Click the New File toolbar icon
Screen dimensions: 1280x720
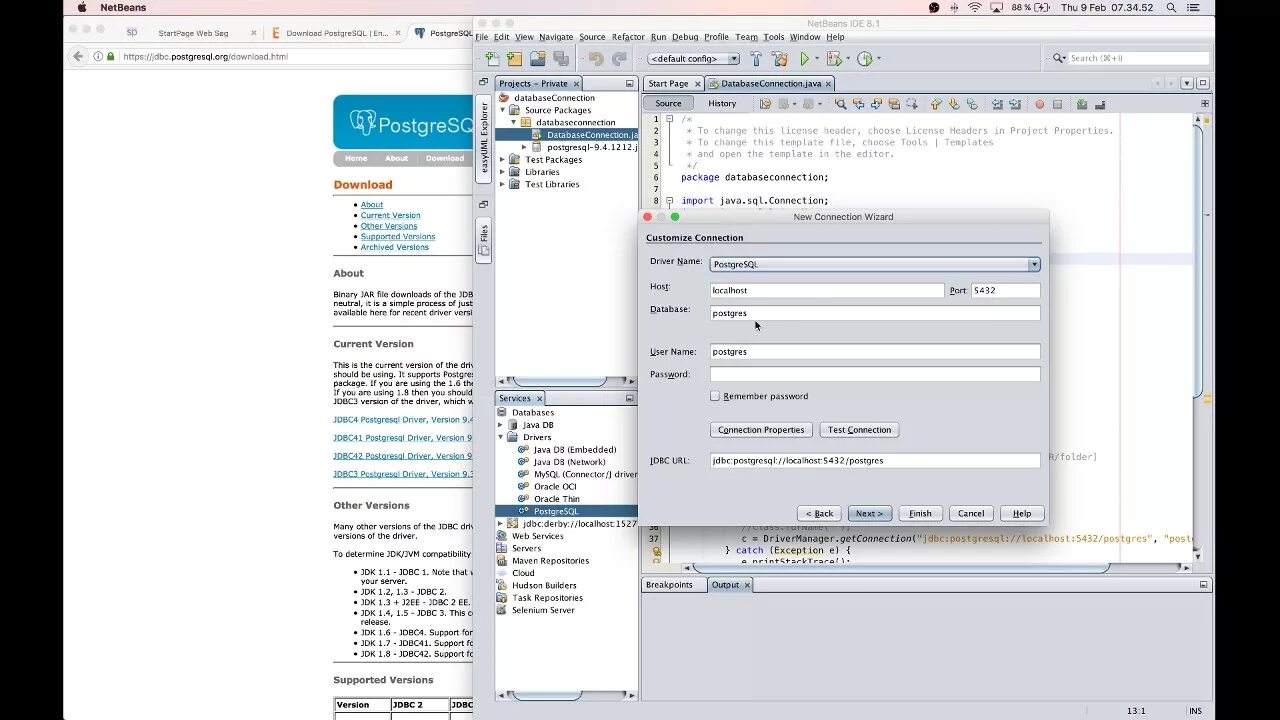point(492,59)
